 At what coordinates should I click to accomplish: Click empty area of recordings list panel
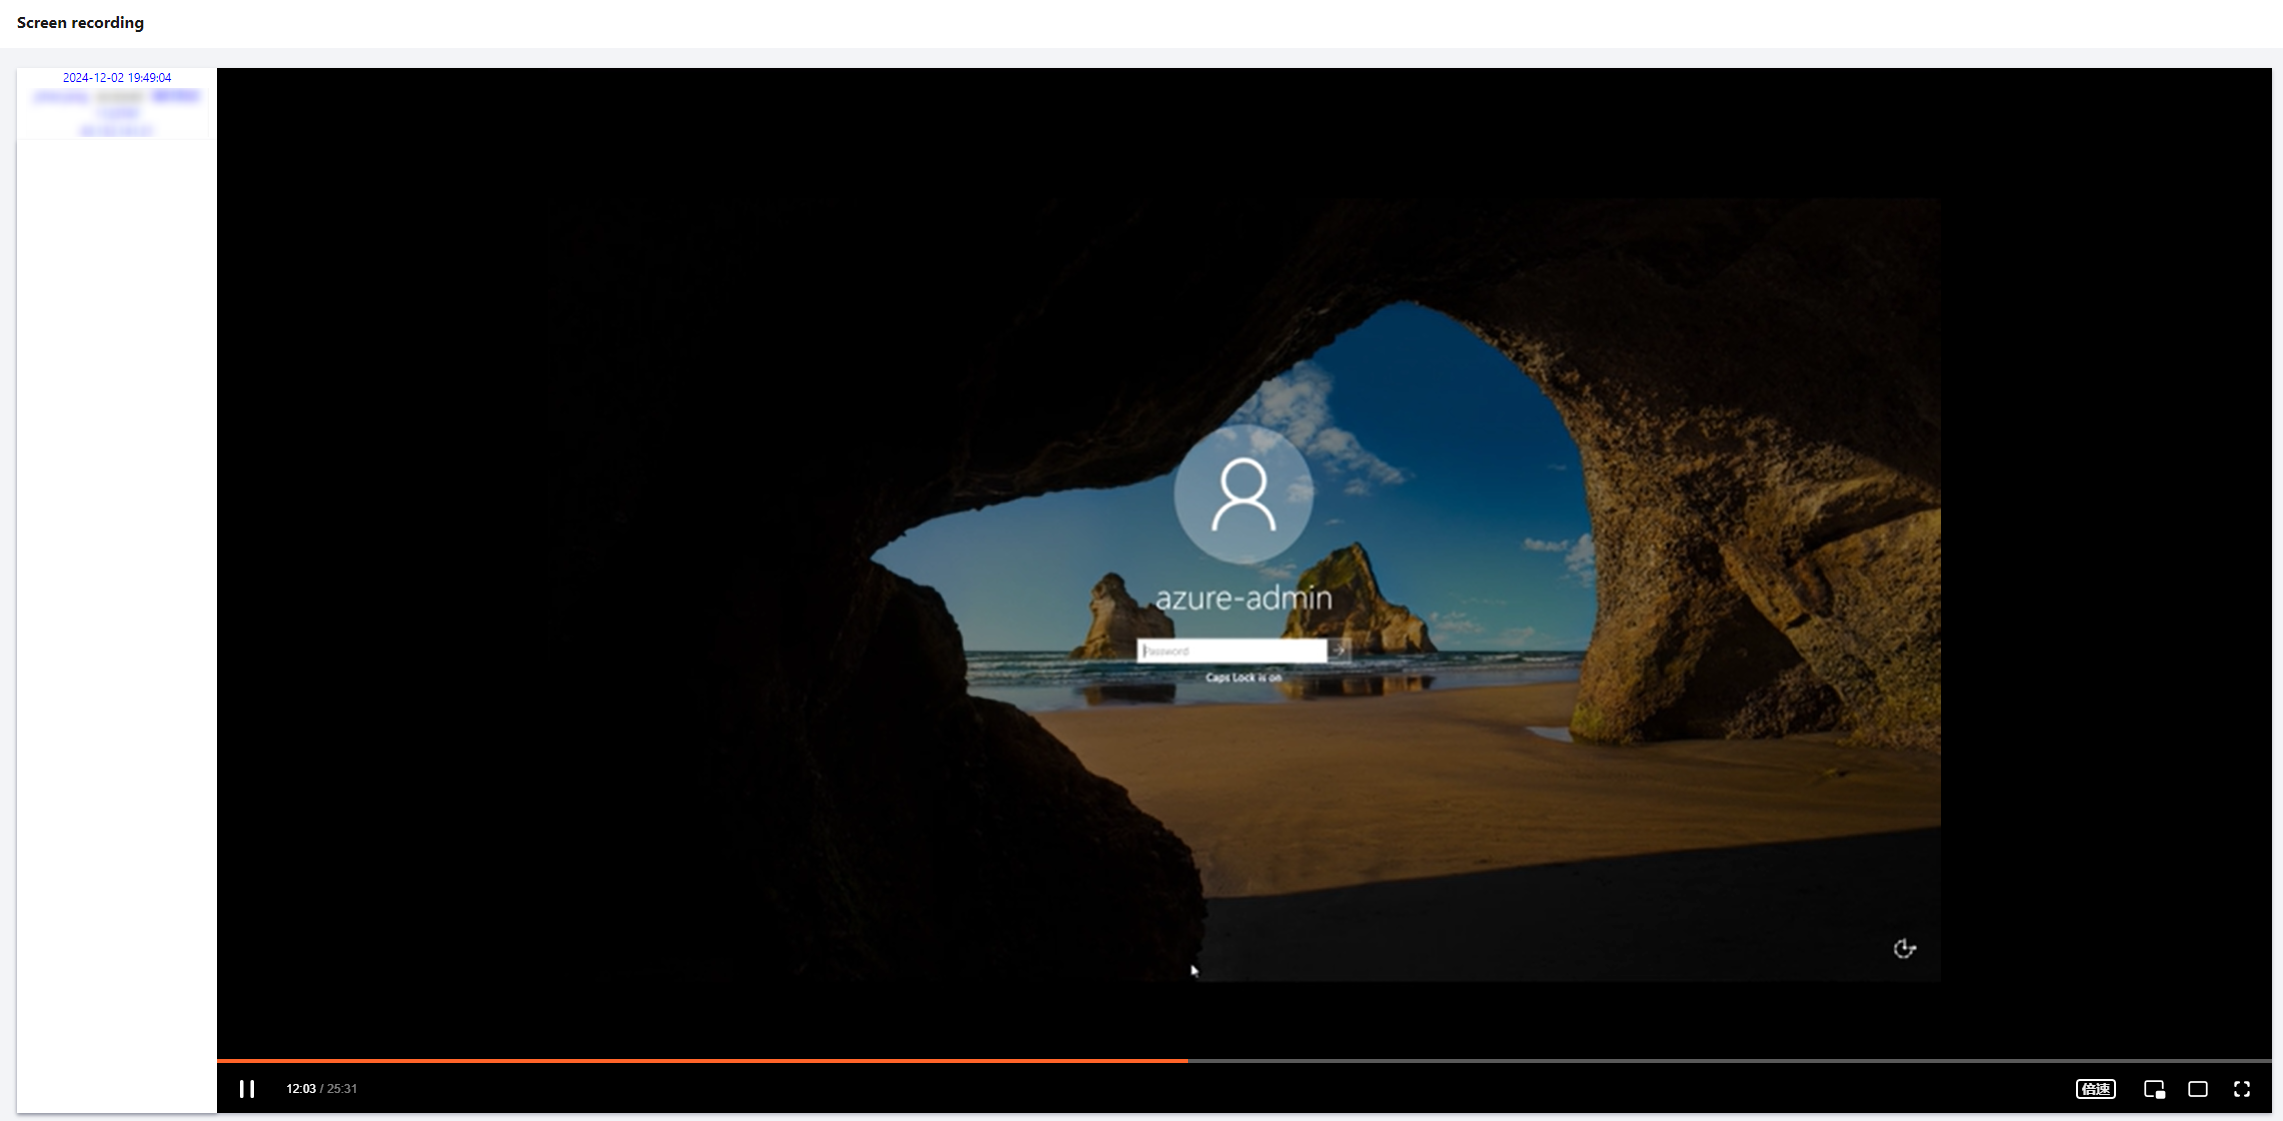click(117, 600)
